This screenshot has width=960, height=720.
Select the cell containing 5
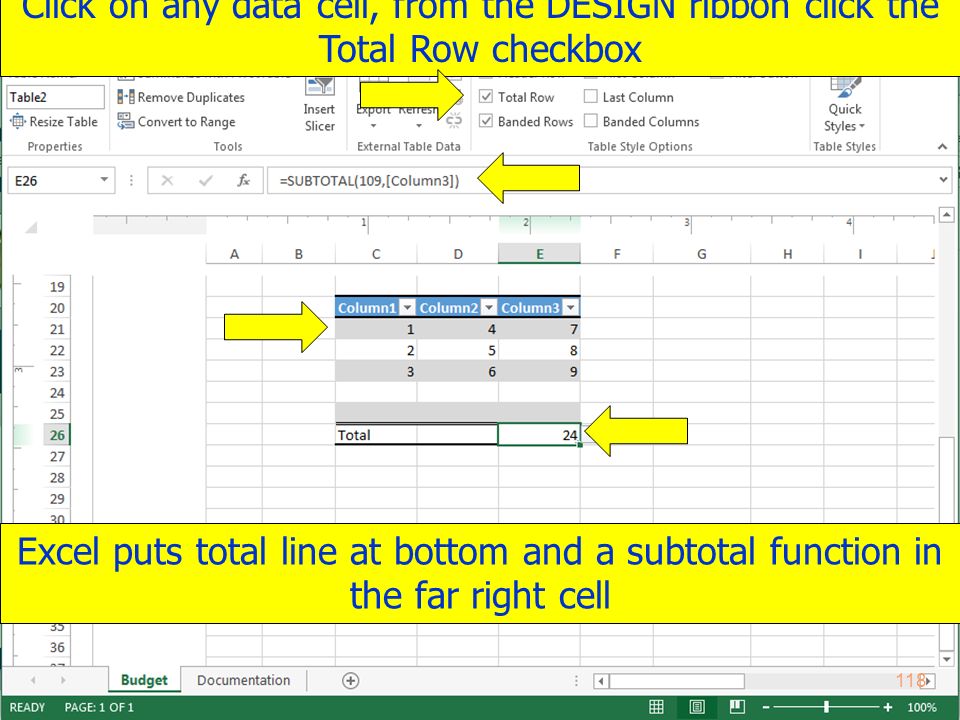pyautogui.click(x=458, y=350)
